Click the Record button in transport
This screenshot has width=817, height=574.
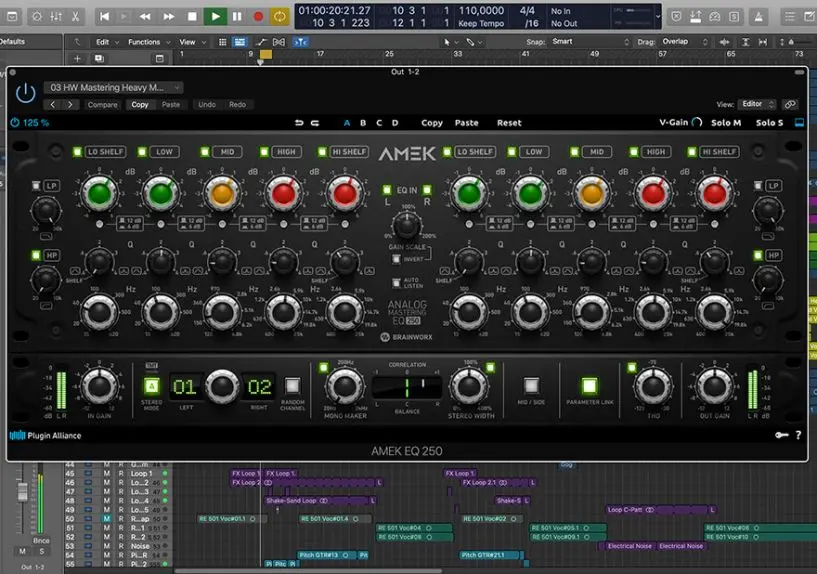click(258, 17)
